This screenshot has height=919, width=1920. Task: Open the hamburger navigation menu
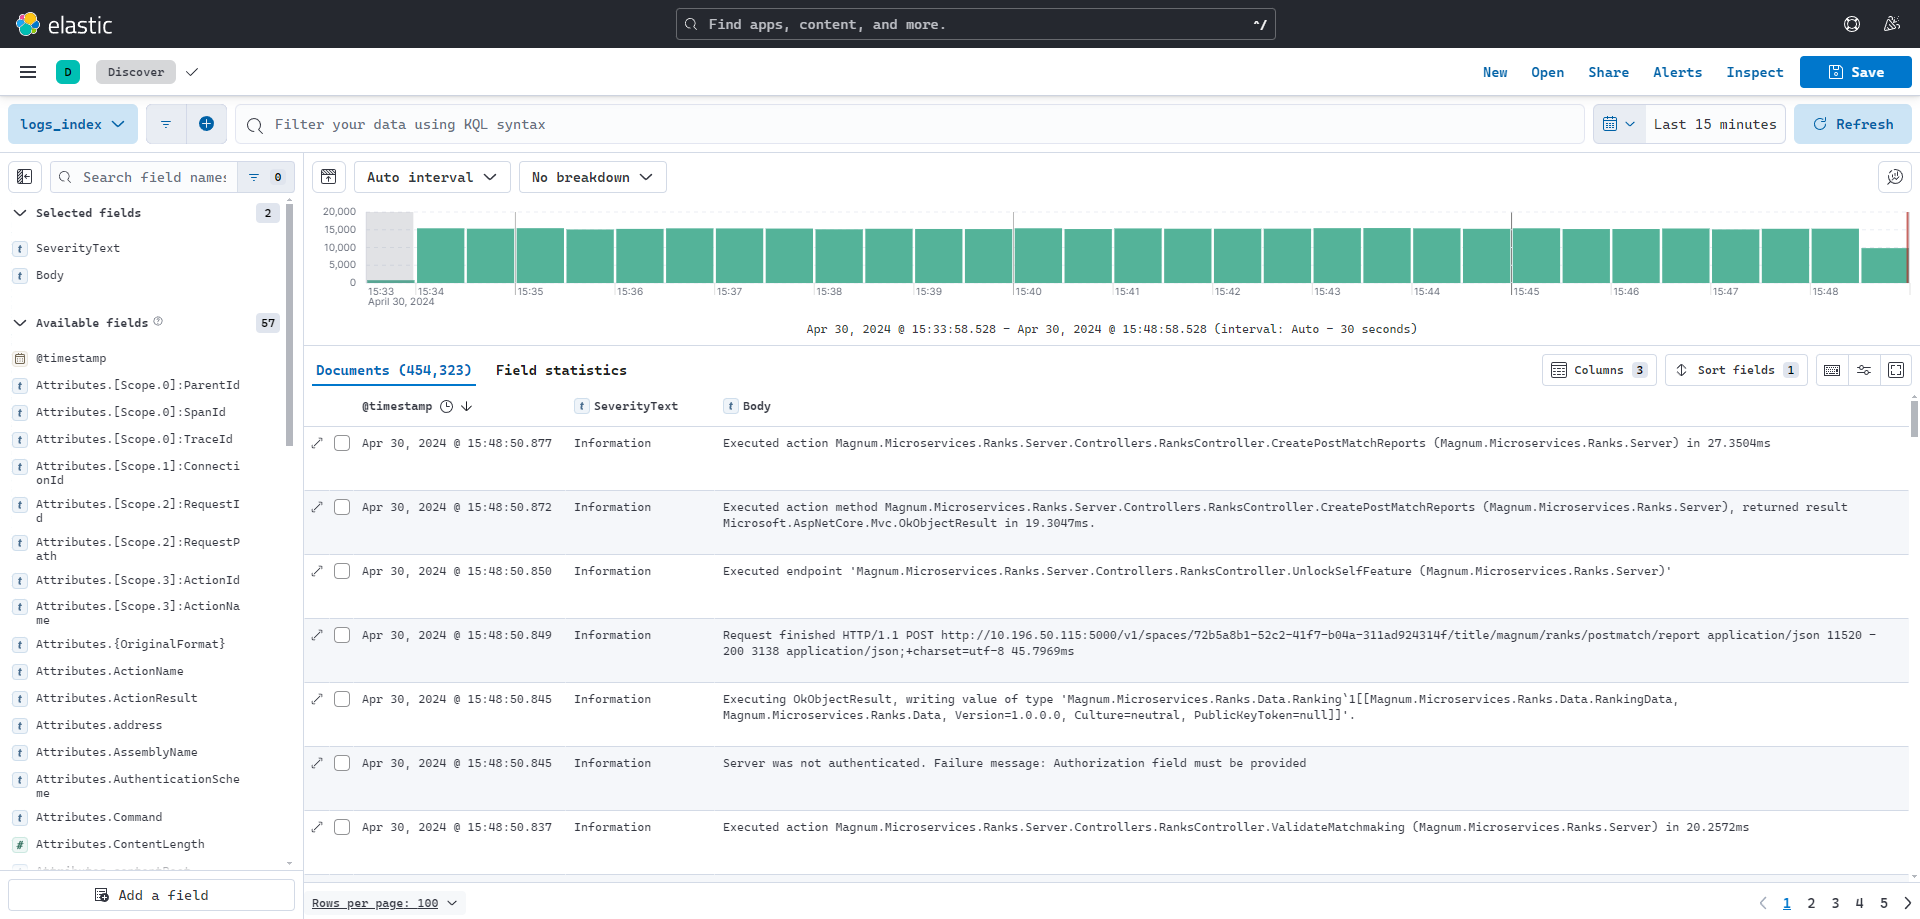click(28, 72)
